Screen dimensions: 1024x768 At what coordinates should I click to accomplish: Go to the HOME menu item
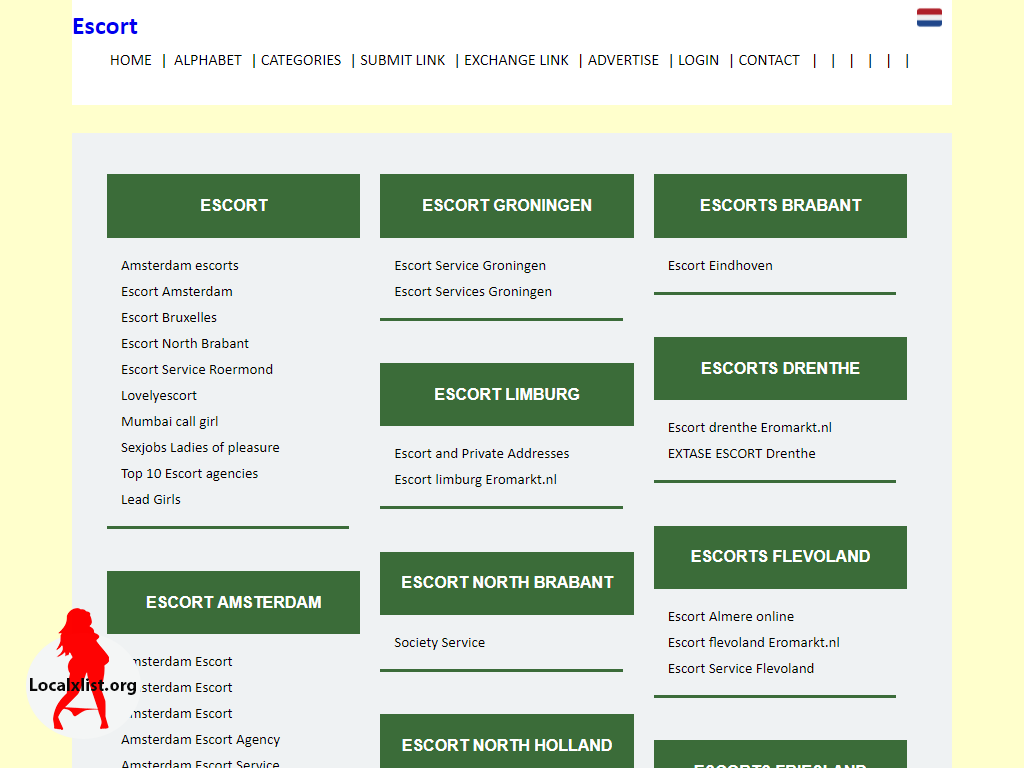click(x=131, y=60)
